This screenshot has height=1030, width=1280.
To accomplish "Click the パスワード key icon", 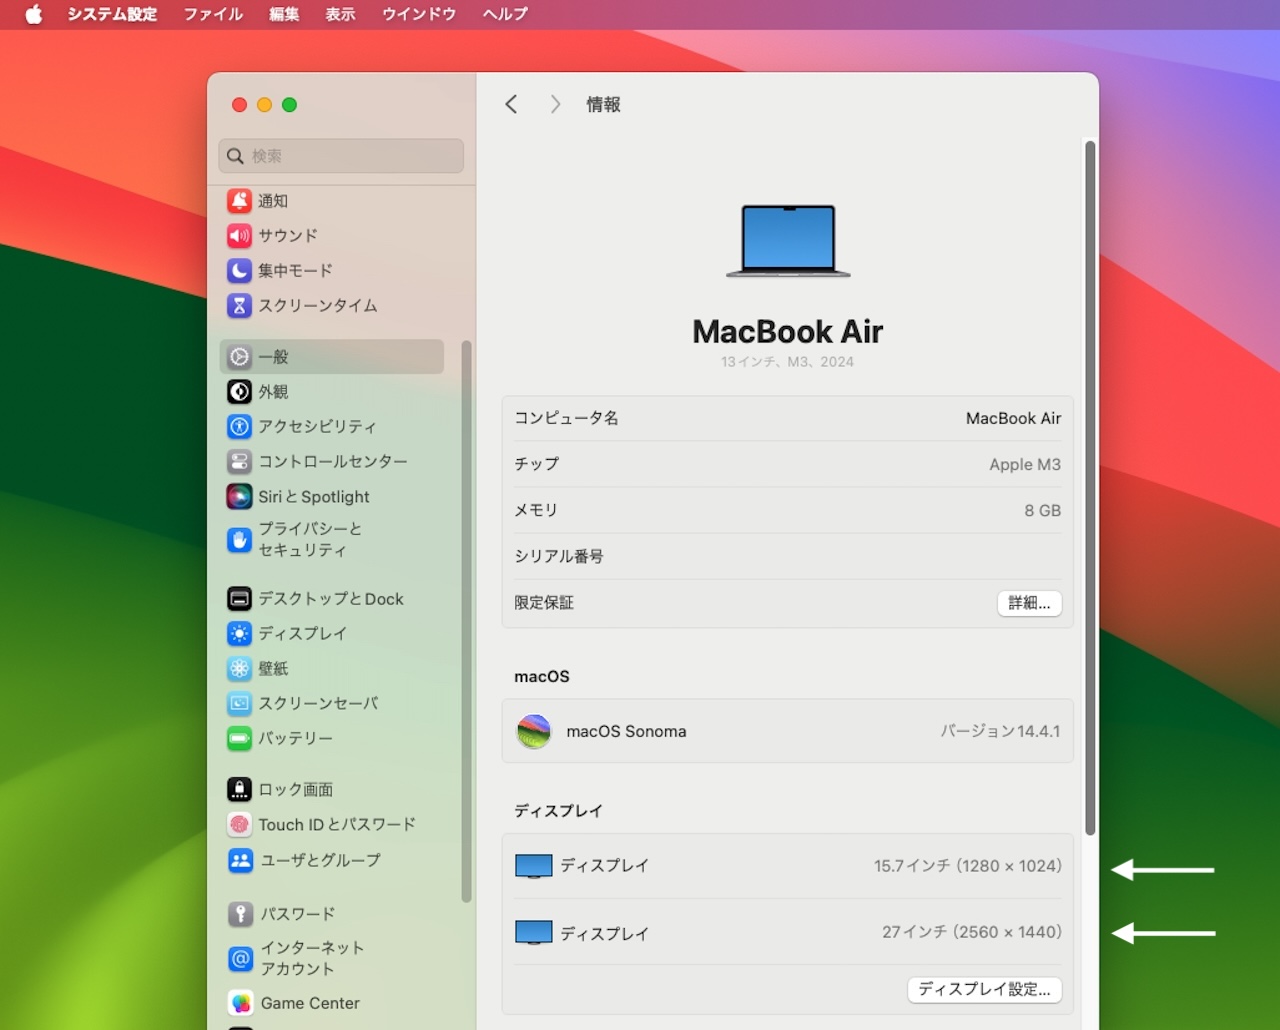I will [240, 914].
